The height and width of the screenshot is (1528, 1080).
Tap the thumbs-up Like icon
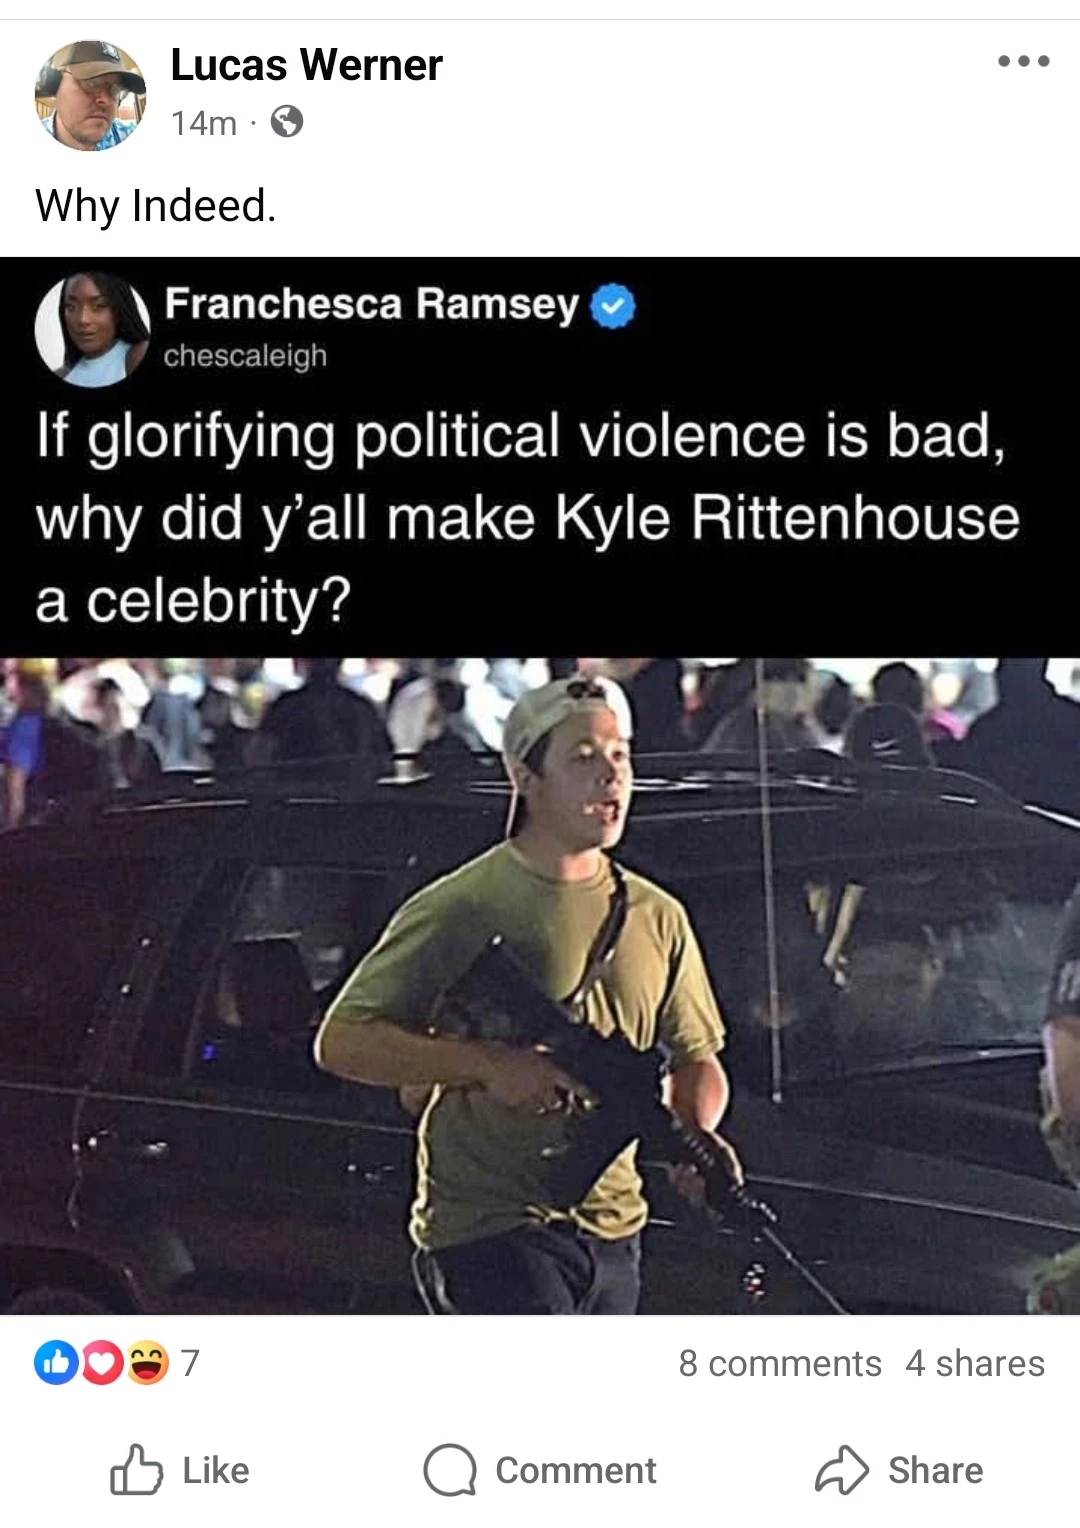[x=136, y=1469]
